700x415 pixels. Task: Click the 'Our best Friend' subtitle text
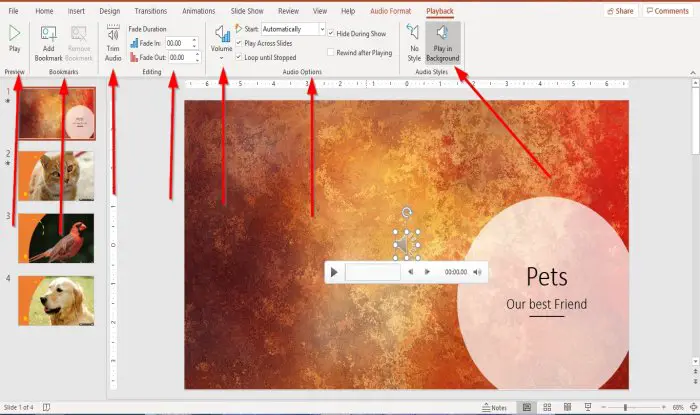[x=546, y=304]
